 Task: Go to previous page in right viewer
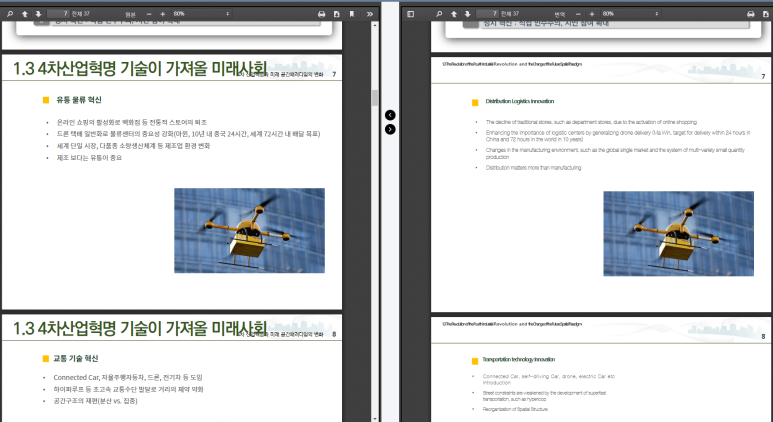pyautogui.click(x=454, y=14)
